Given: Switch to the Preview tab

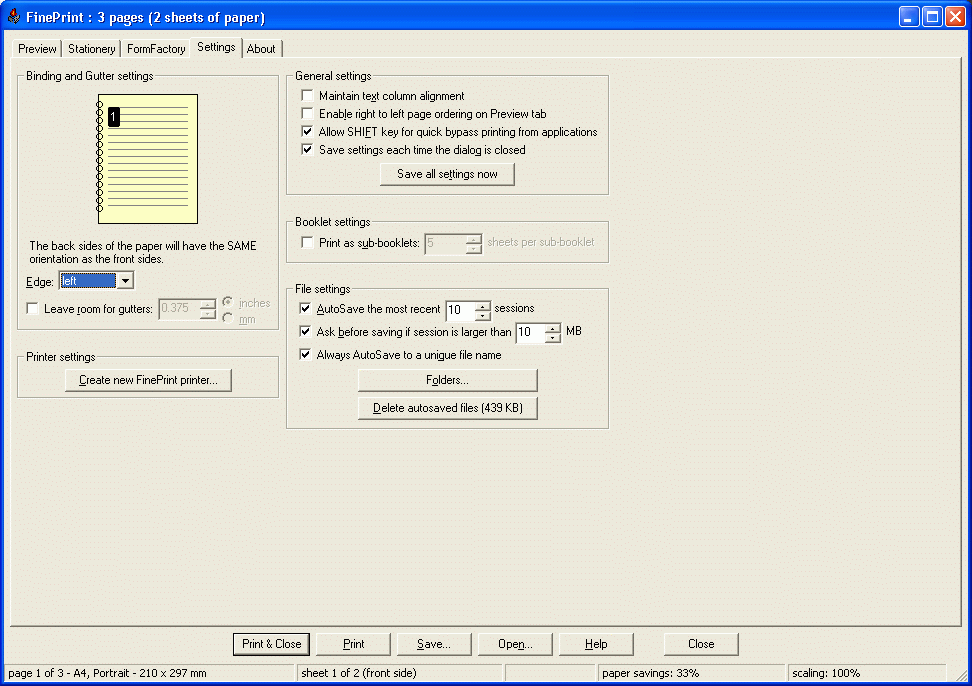Looking at the screenshot, I should click(x=36, y=48).
